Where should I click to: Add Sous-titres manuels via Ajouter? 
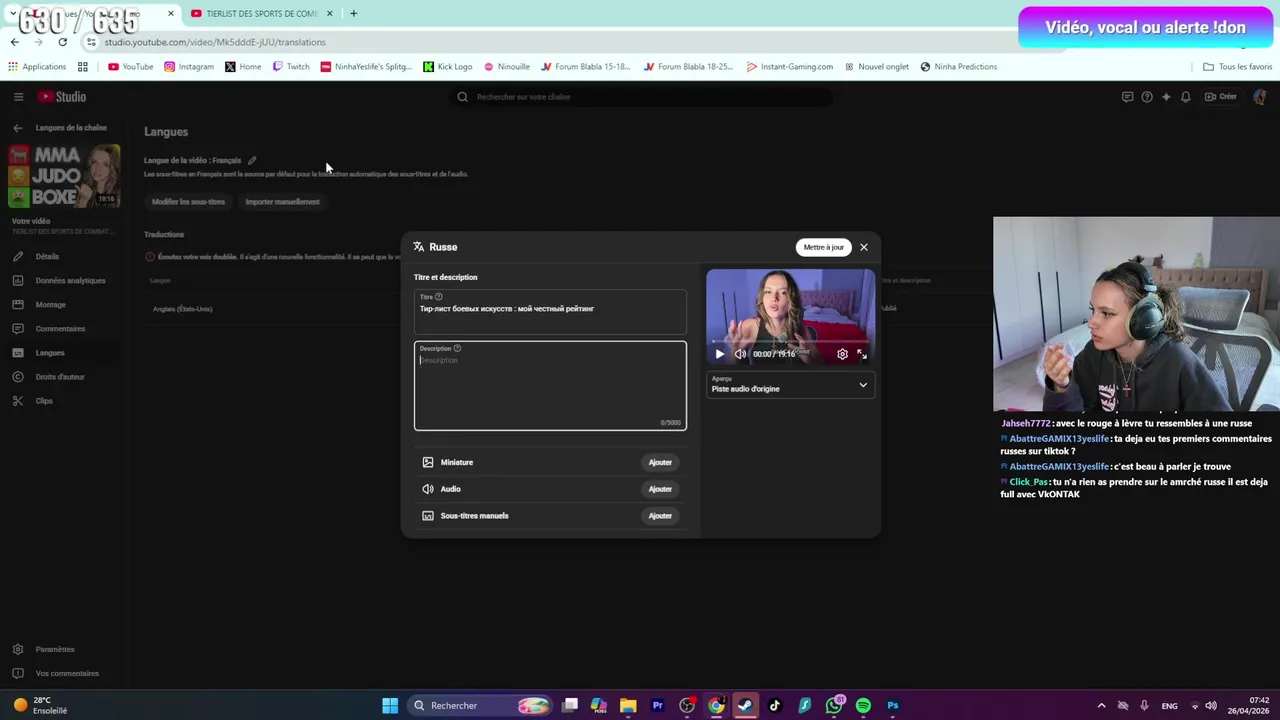[x=660, y=516]
